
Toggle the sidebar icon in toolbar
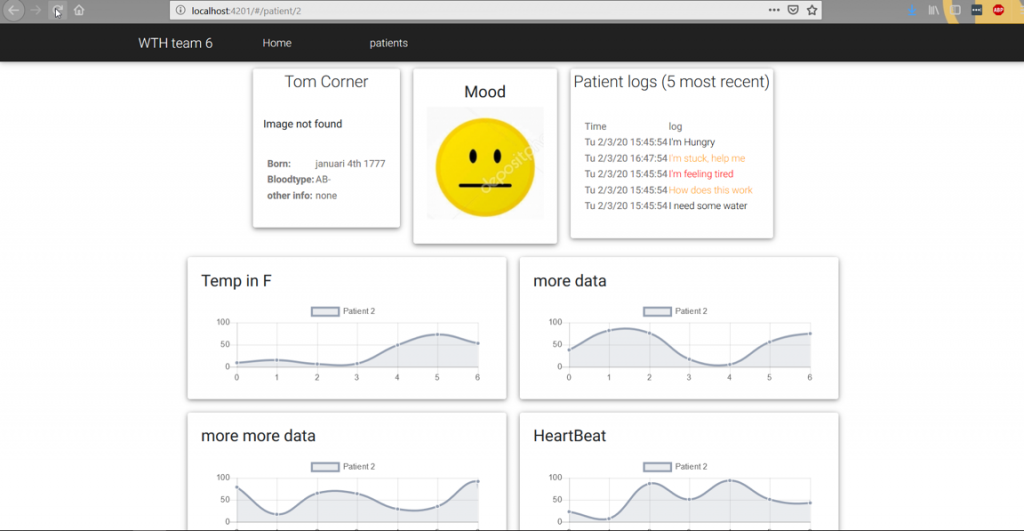click(x=955, y=10)
